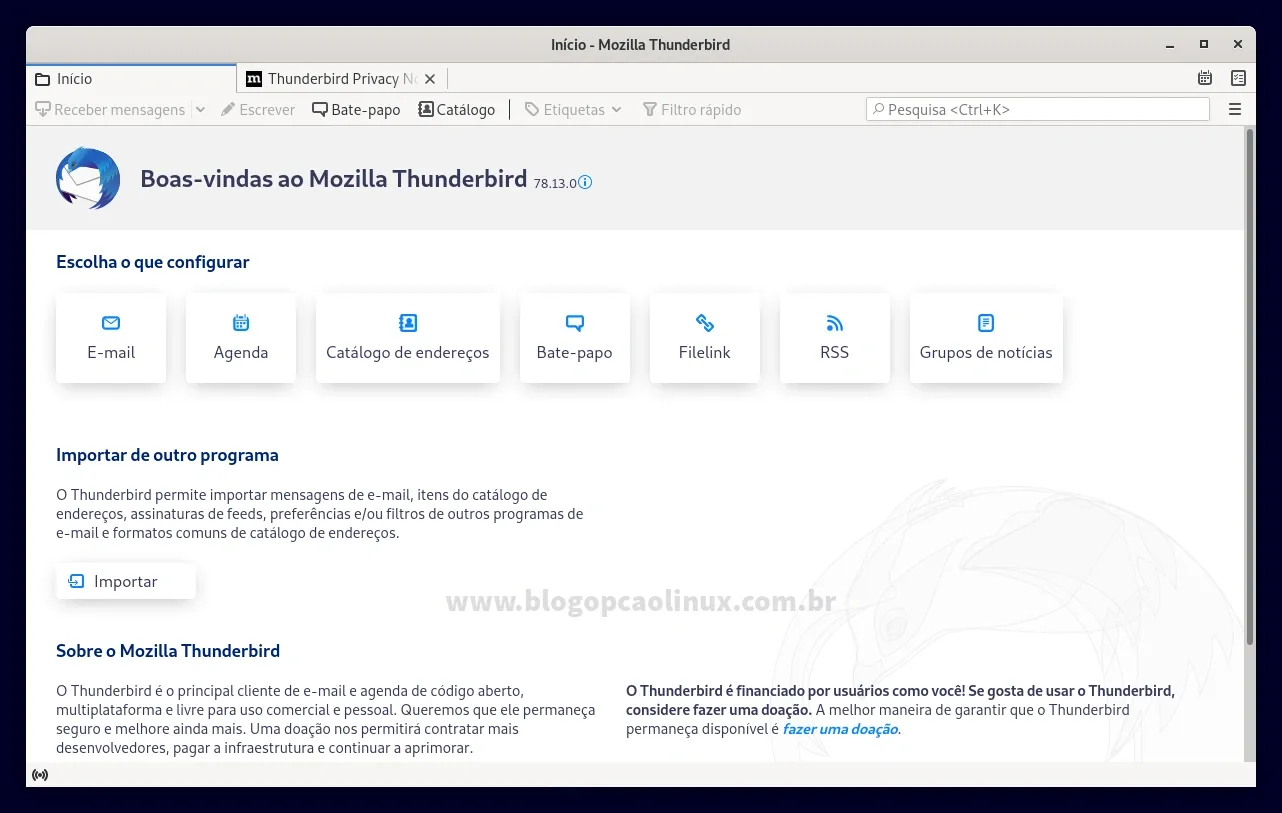Open the Grupos de notícias setup card
Viewport: 1282px width, 813px height.
tap(986, 338)
